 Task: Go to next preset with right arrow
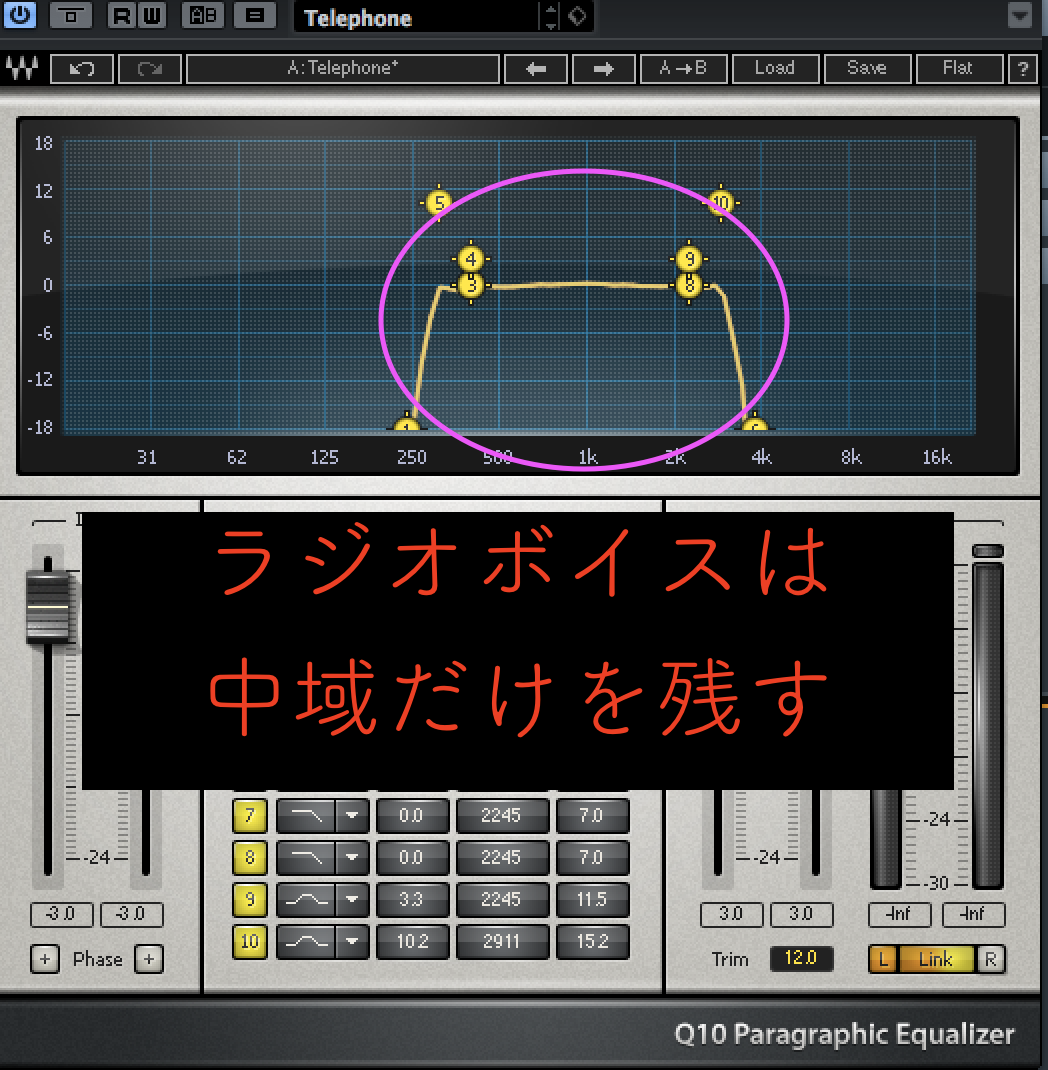pyautogui.click(x=604, y=69)
